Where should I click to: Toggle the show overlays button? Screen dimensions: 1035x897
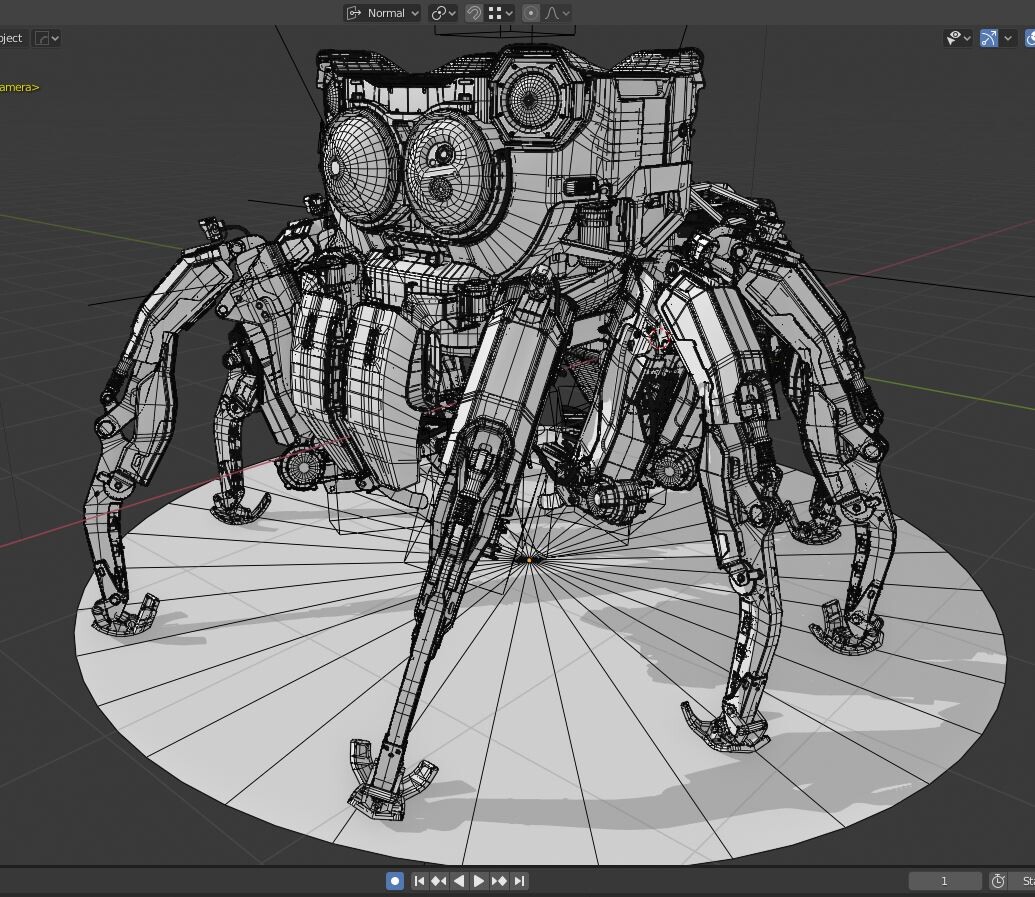(x=1030, y=38)
